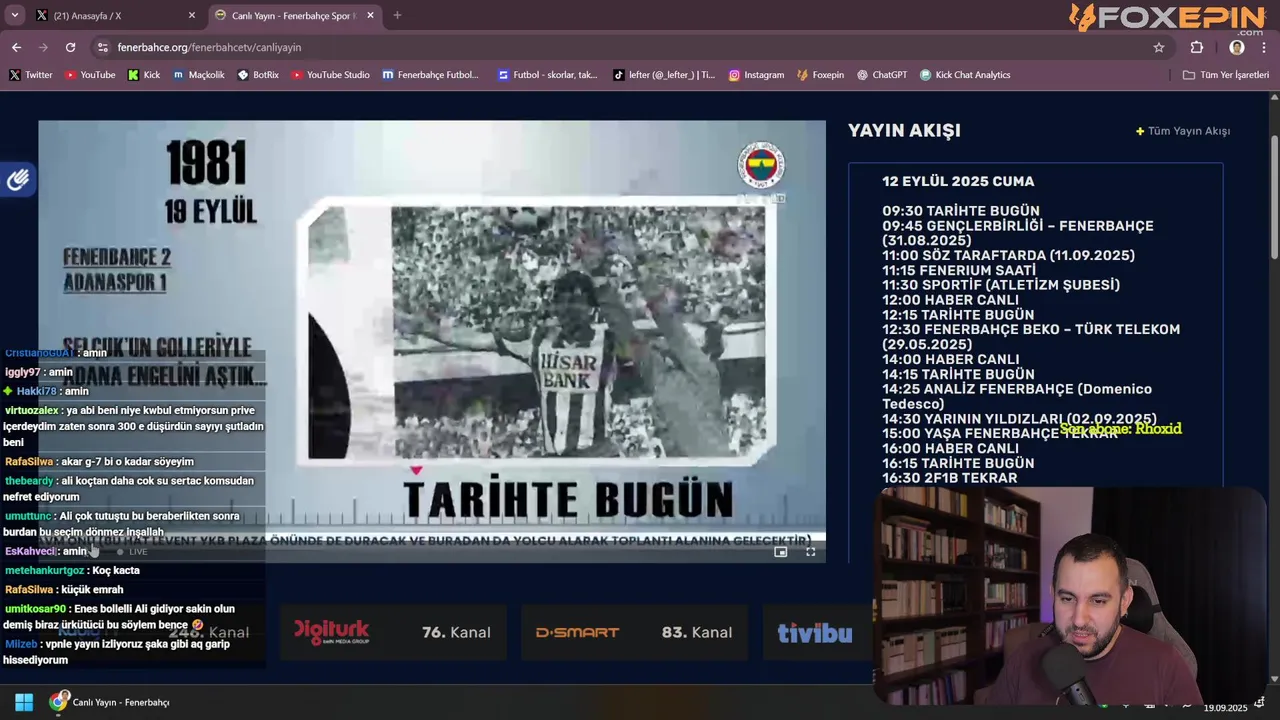Open the Futbol - skorlar bookmark
This screenshot has height=720, width=1280.
[x=547, y=75]
